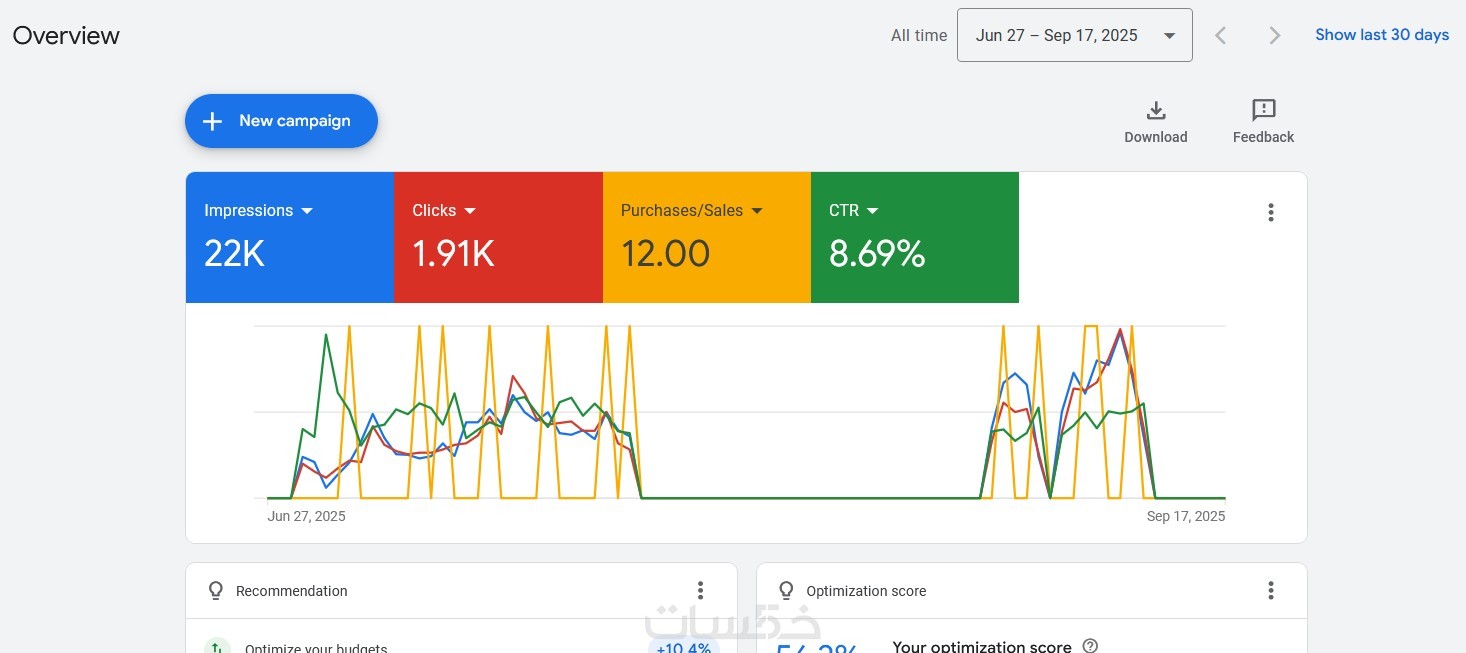This screenshot has height=653, width=1466.
Task: Open scorecard chart three-dot menu
Action: (x=1271, y=212)
